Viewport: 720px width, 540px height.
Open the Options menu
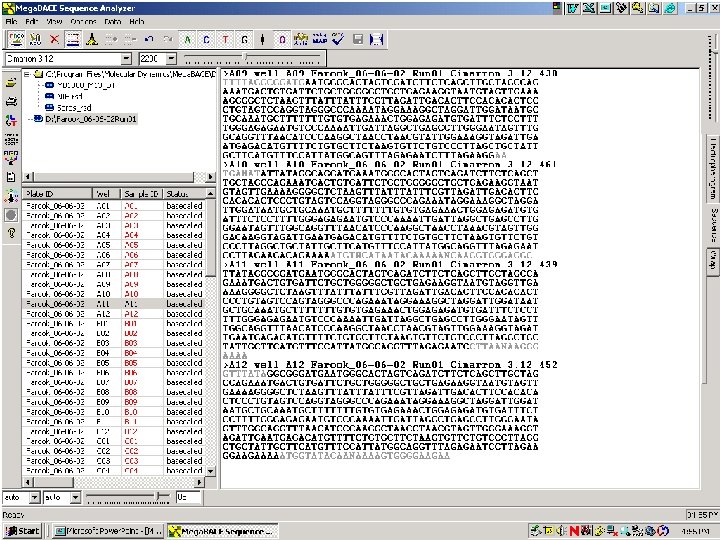[83, 21]
